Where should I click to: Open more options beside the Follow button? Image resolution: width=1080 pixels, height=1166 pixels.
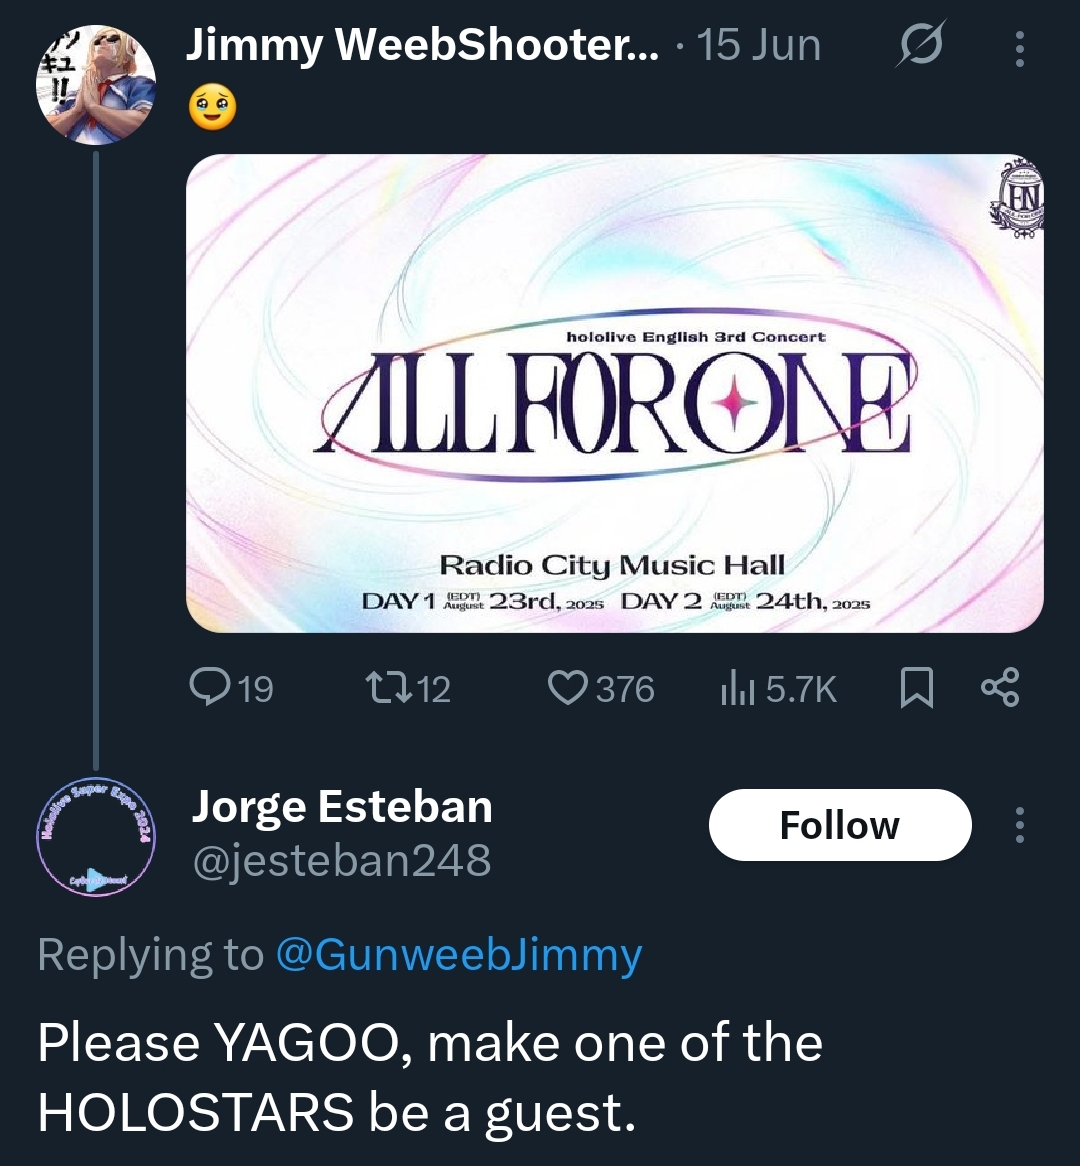tap(1019, 825)
